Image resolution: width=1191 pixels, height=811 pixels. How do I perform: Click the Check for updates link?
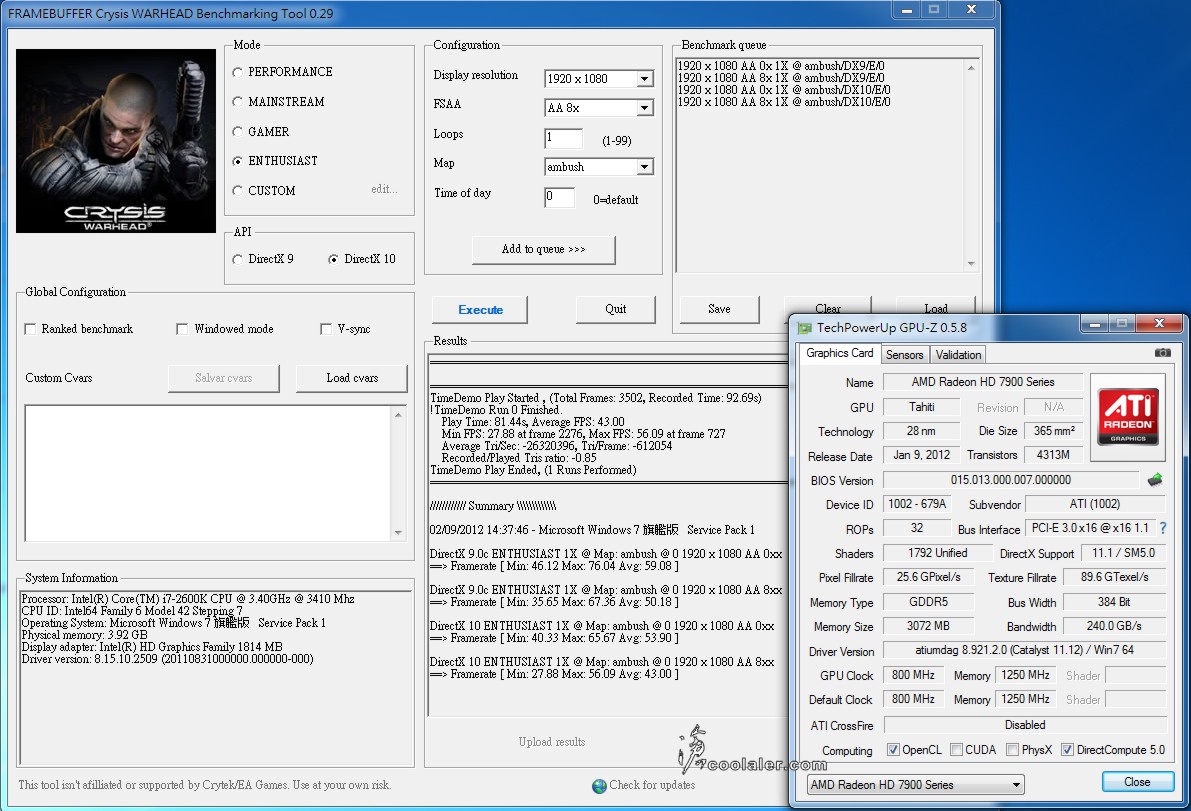point(652,785)
